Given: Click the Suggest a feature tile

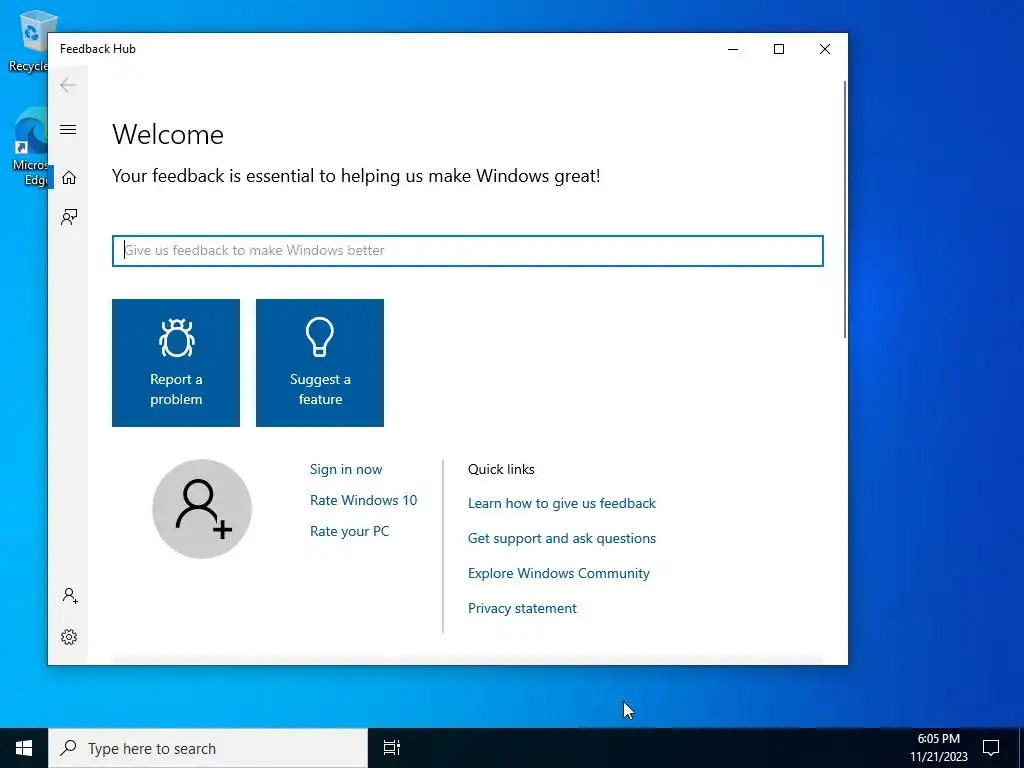Looking at the screenshot, I should click(x=320, y=363).
